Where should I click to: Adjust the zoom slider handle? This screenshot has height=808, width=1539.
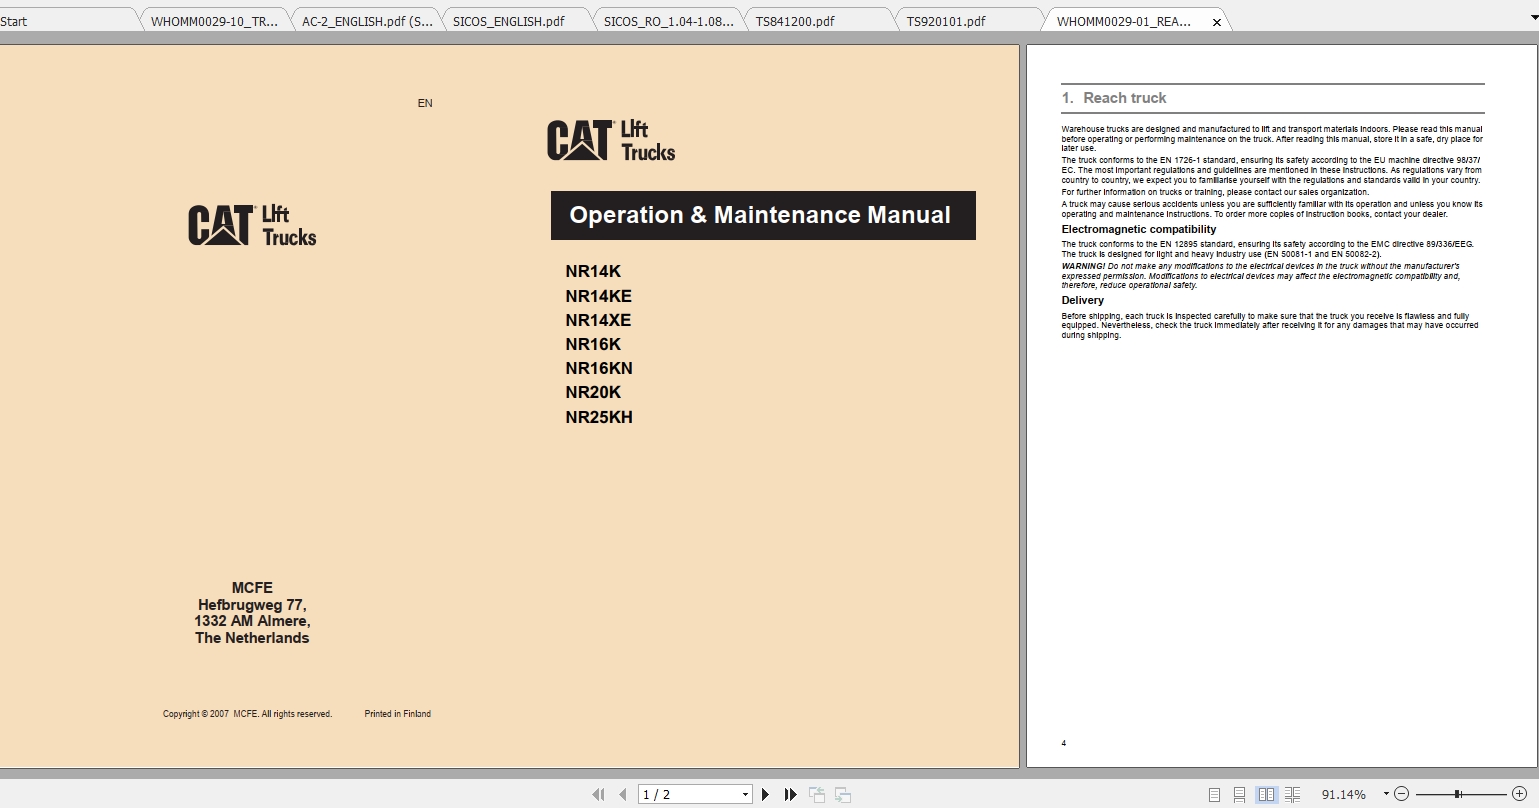click(1459, 794)
